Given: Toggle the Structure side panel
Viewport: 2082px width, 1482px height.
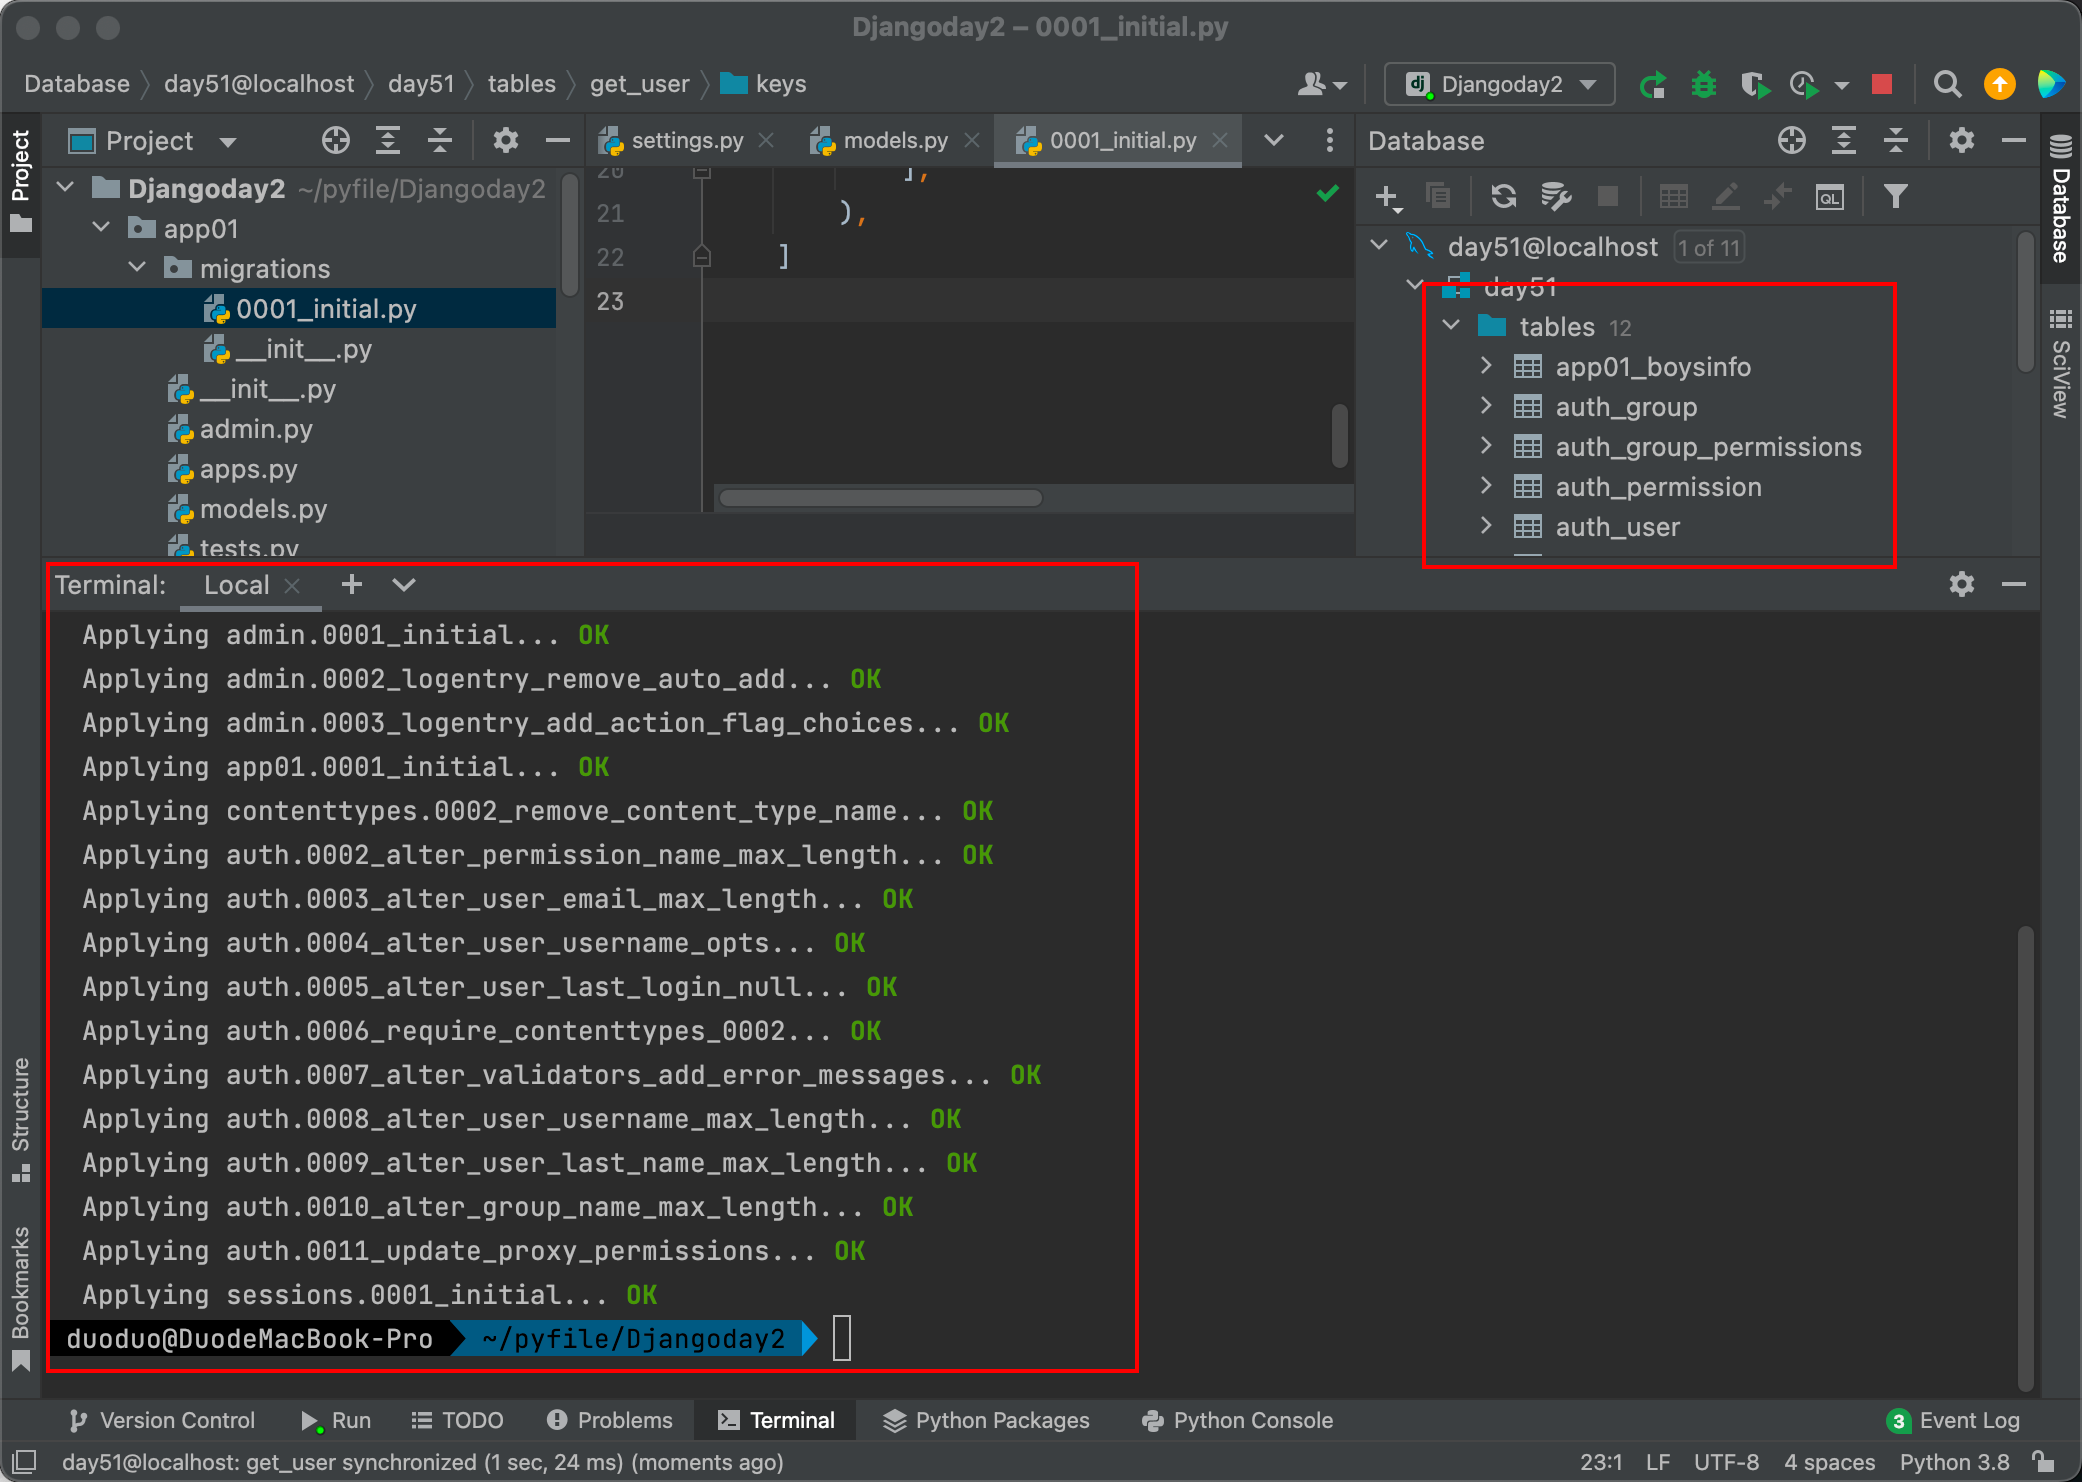Looking at the screenshot, I should pos(21,1120).
